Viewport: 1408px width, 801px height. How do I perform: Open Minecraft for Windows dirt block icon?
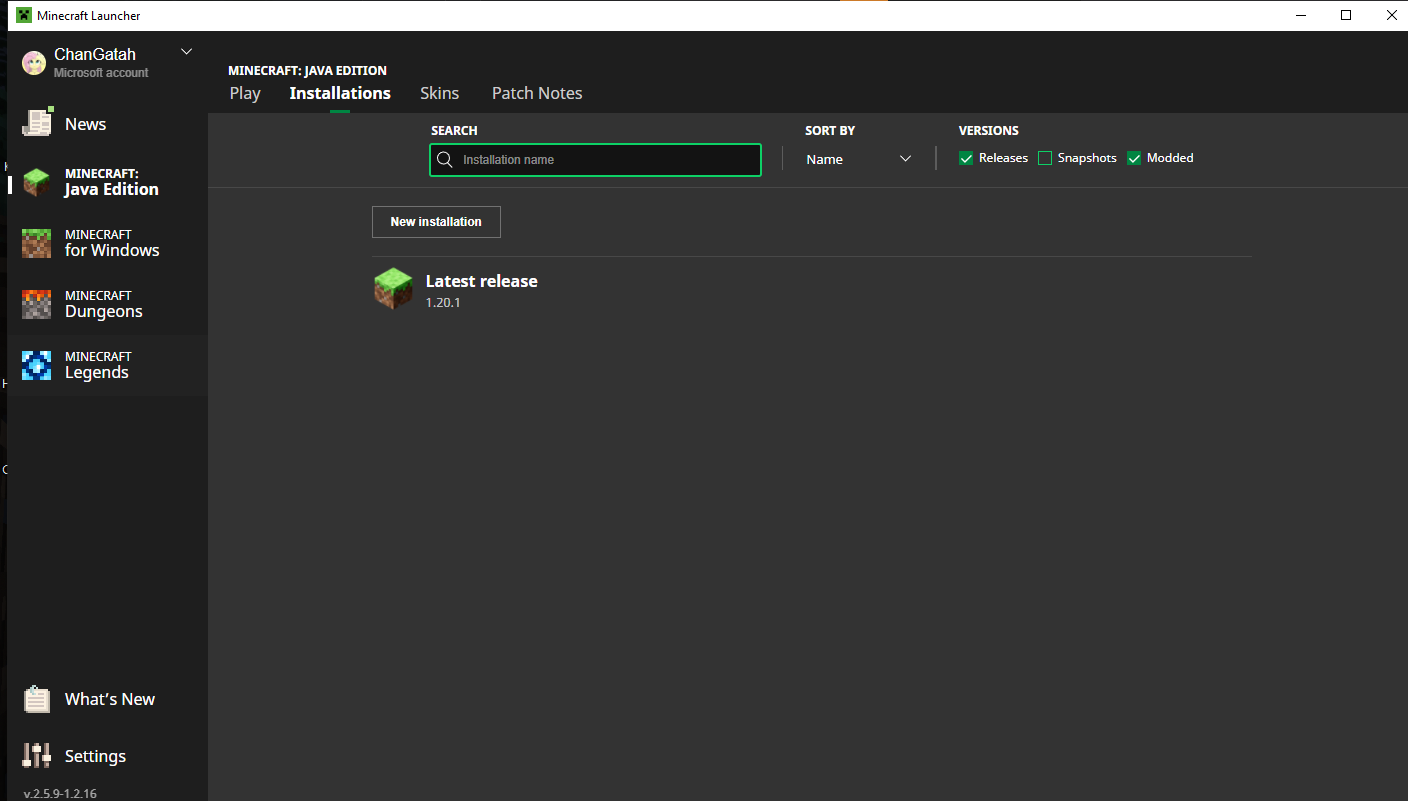click(37, 243)
